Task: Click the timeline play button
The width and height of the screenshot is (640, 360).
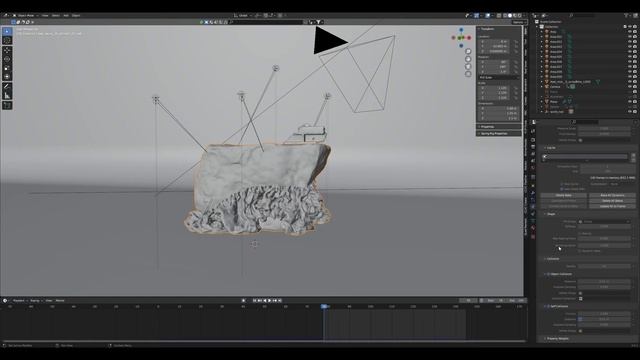Action: 270,300
